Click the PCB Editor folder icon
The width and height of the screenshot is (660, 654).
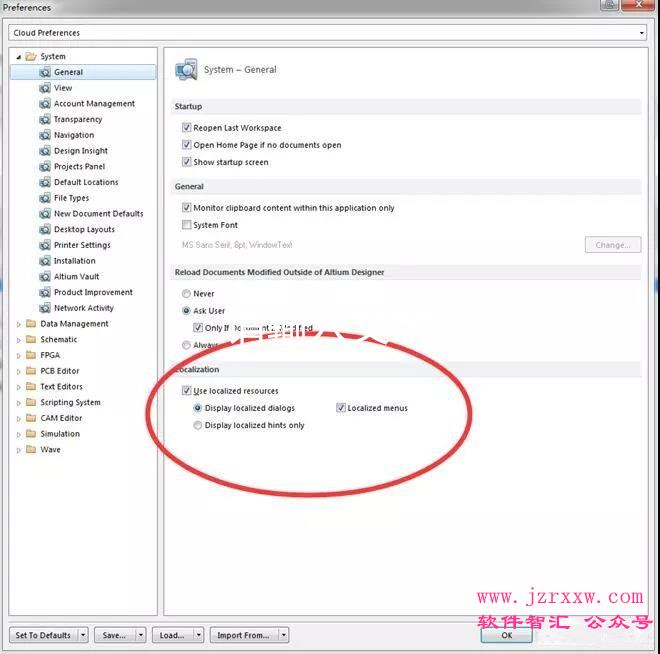31,371
